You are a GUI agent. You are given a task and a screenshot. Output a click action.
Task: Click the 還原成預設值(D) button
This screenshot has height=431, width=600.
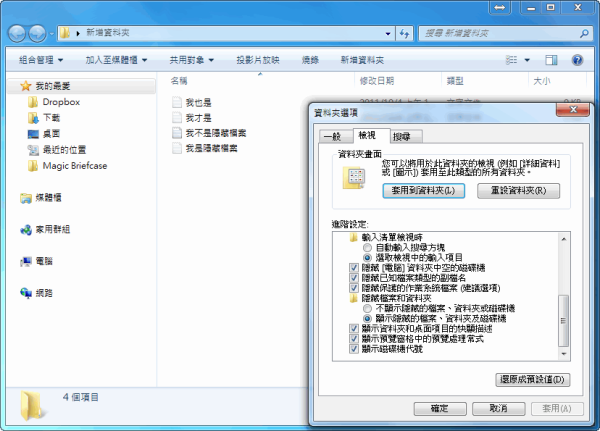pos(532,380)
